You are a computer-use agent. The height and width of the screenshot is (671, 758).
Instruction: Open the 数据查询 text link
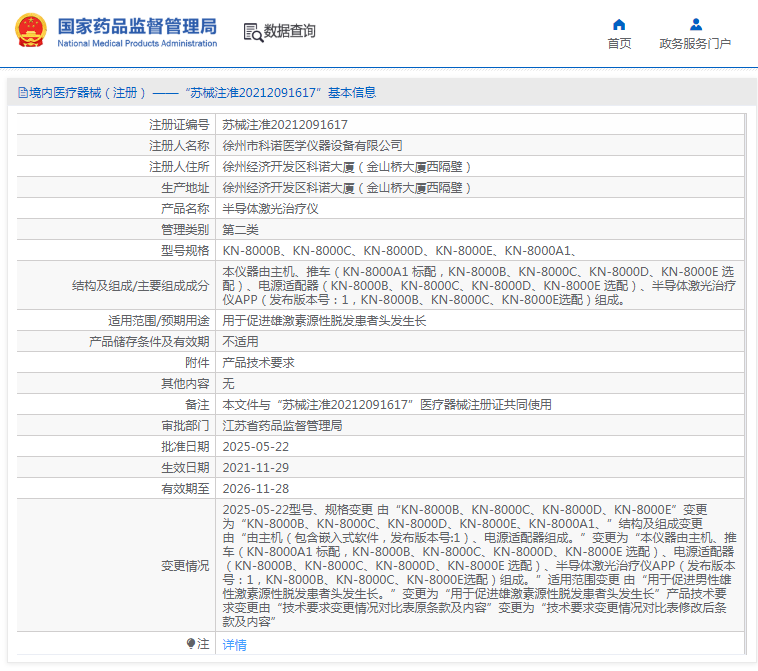290,32
